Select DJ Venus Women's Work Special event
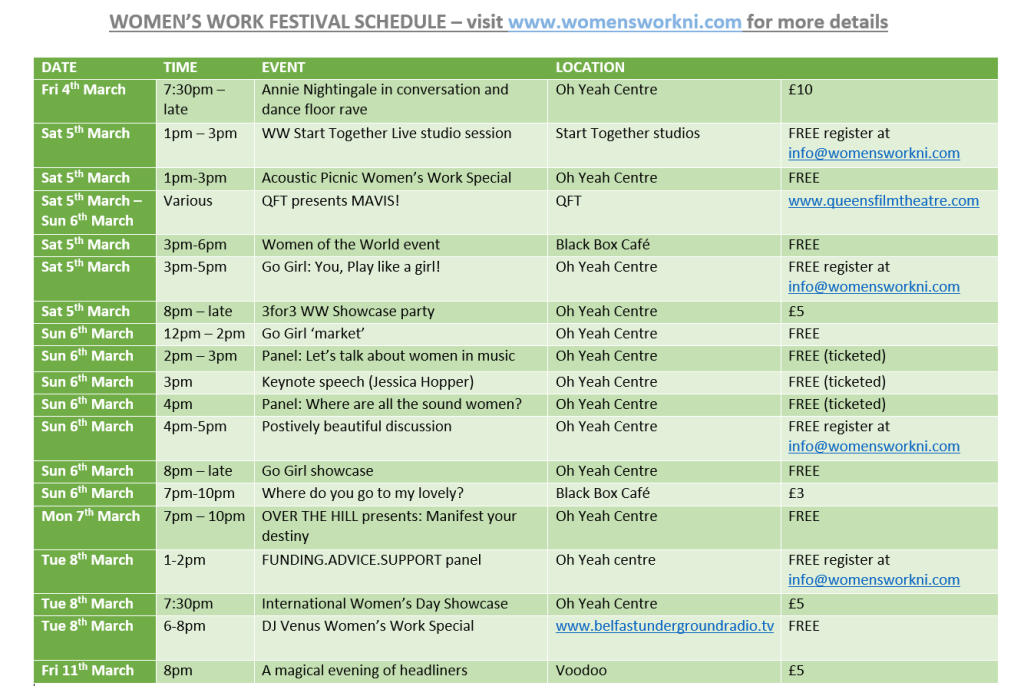Viewport: 1024px width, 686px height. (x=401, y=638)
